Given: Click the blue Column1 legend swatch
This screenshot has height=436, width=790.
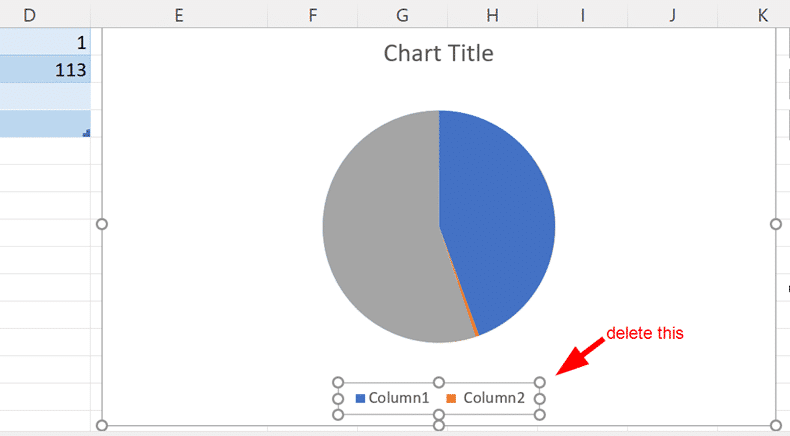Looking at the screenshot, I should (360, 398).
